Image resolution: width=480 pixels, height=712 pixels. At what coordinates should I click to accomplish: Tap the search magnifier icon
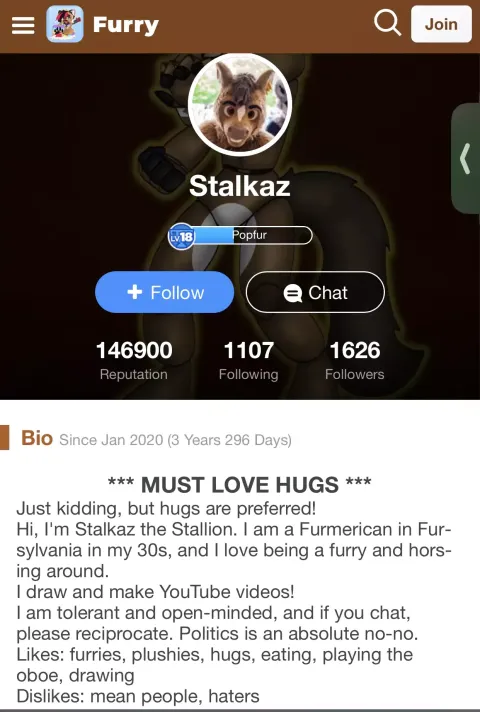387,23
